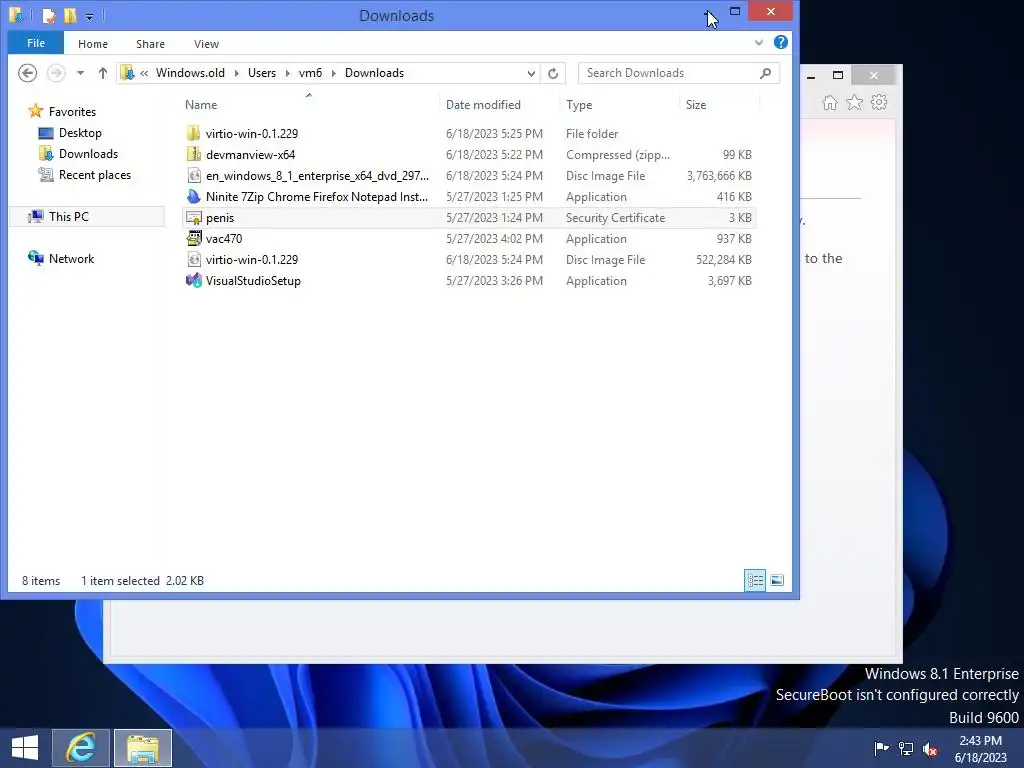Image resolution: width=1024 pixels, height=768 pixels.
Task: Select vm6 in the address path
Action: click(310, 73)
